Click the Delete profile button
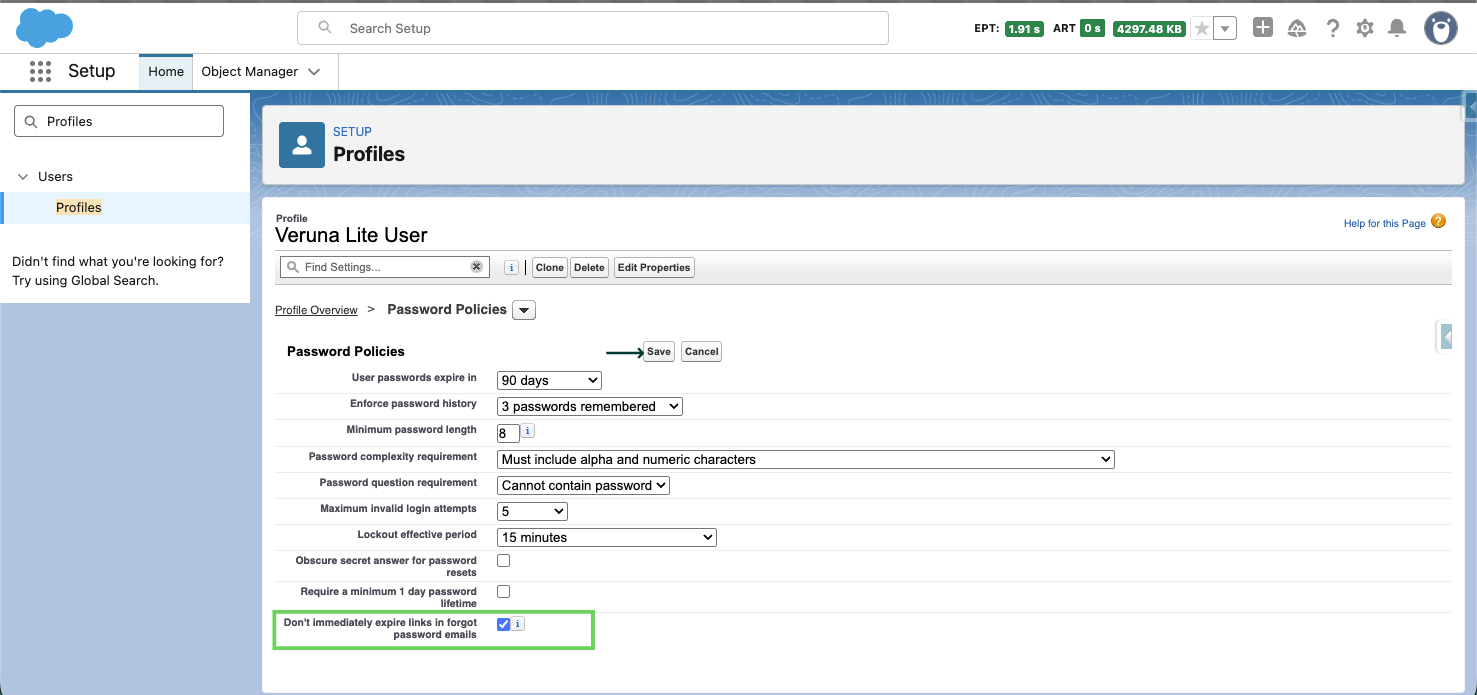Image resolution: width=1477 pixels, height=695 pixels. [x=589, y=267]
